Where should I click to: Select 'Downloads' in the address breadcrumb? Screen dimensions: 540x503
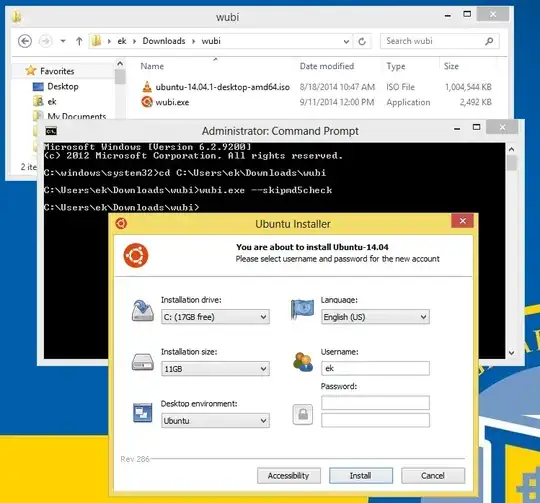pyautogui.click(x=164, y=41)
